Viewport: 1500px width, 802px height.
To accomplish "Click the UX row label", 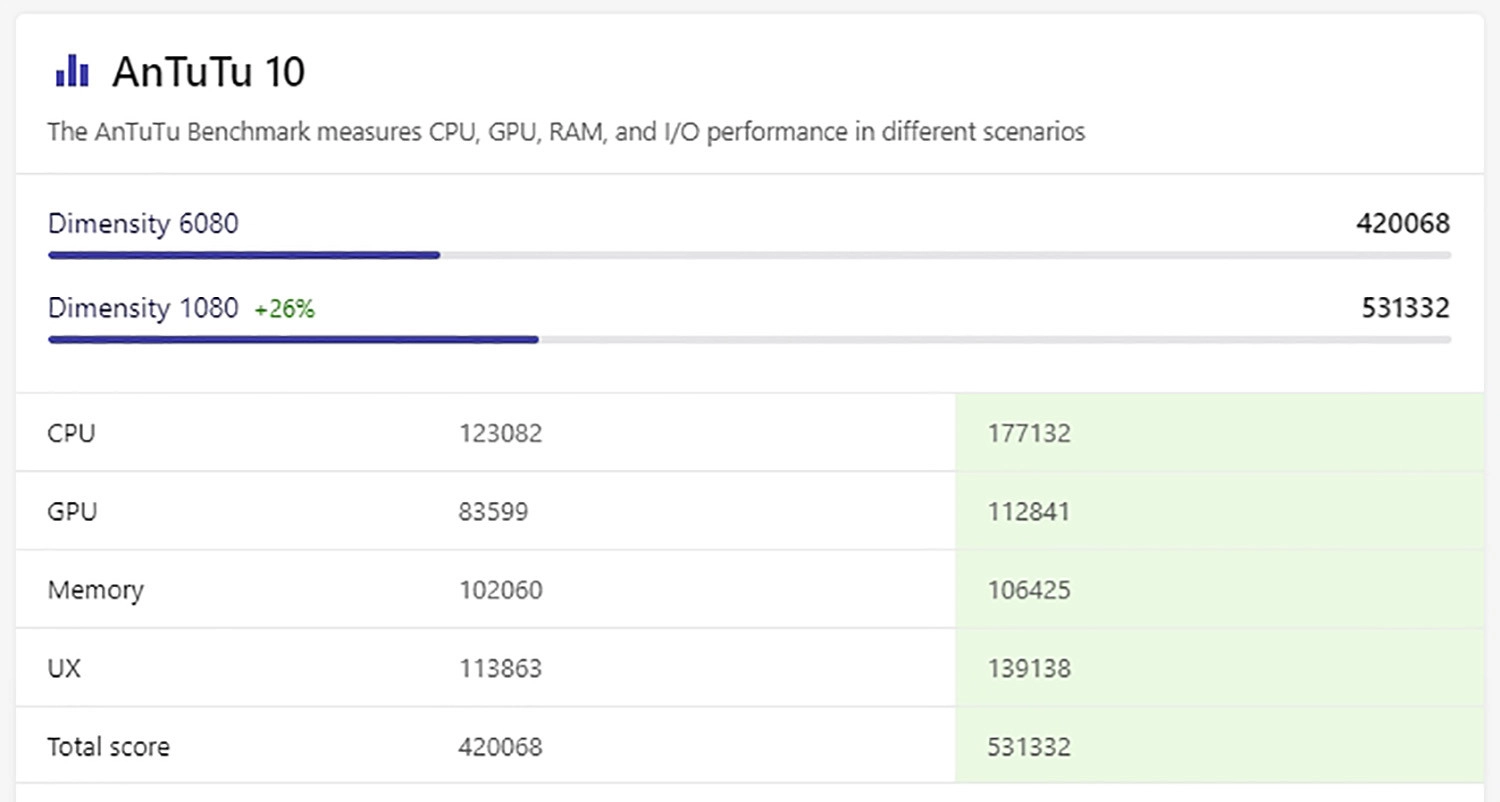I will (64, 668).
